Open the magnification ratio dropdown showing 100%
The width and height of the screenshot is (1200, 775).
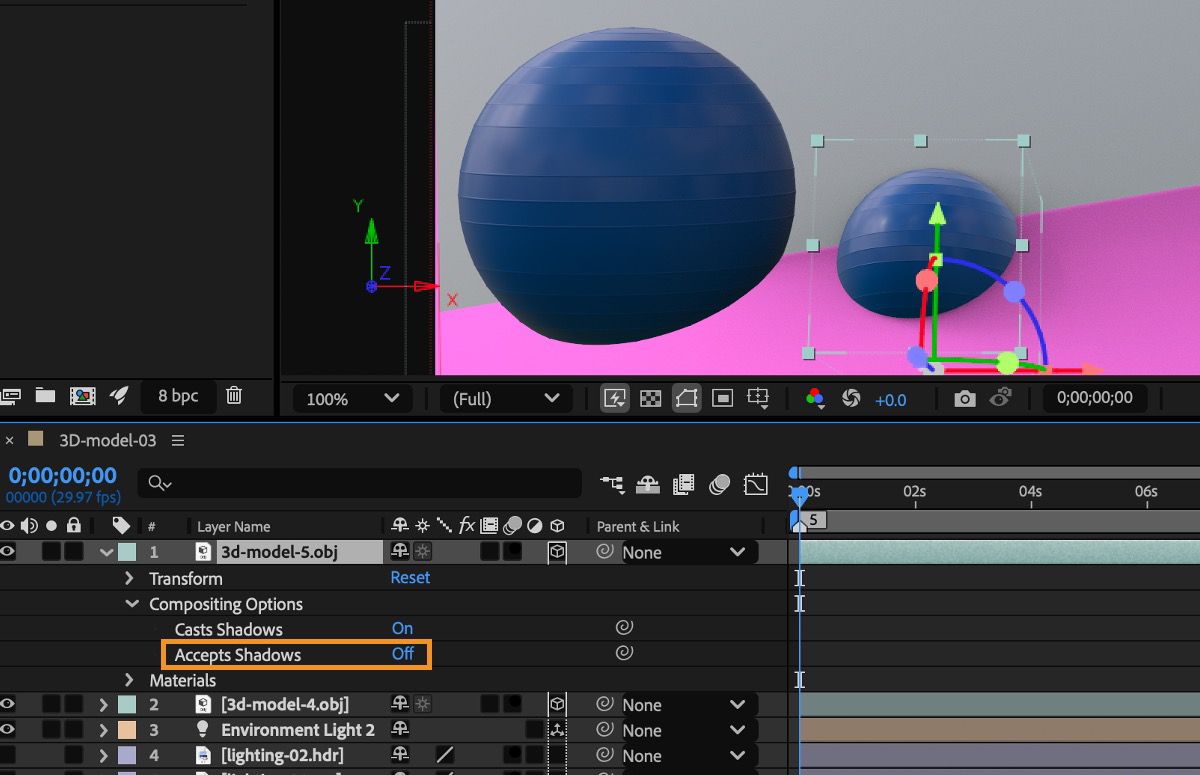(350, 398)
